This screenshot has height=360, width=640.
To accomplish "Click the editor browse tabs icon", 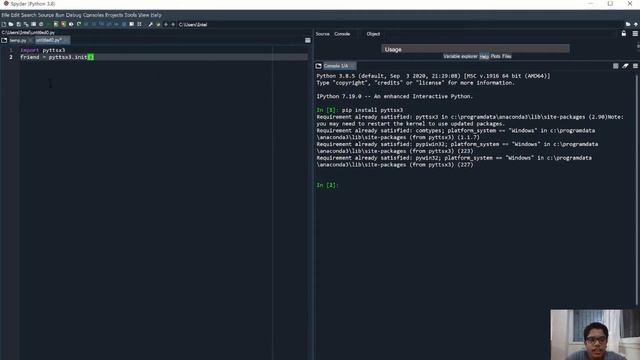I will pos(4,40).
